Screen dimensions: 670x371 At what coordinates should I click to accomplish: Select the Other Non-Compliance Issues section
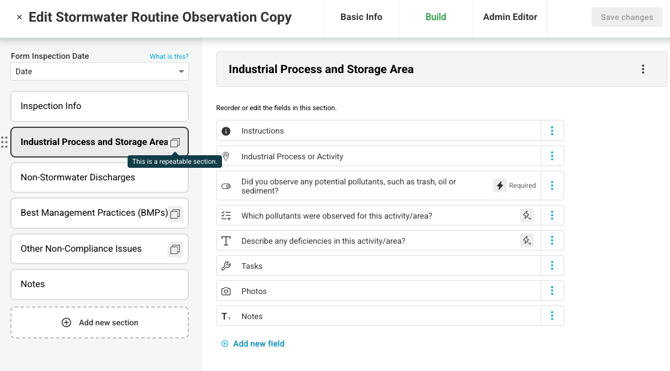click(100, 249)
